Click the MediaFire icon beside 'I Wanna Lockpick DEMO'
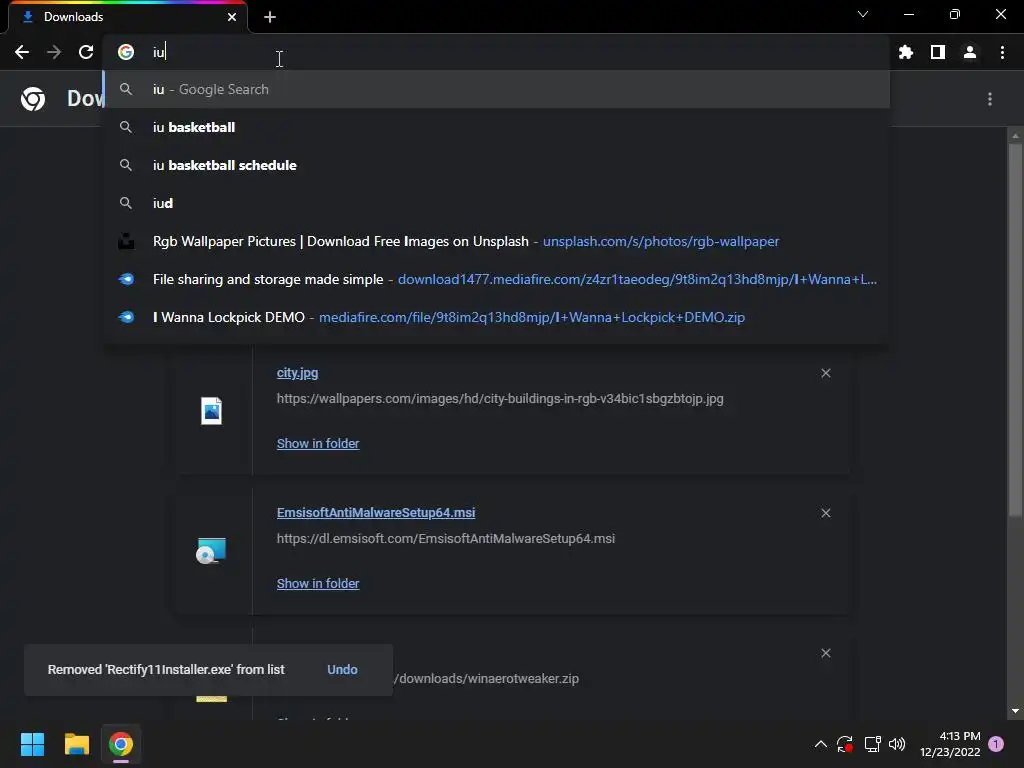Screen dimensions: 1024x768 click(126, 317)
